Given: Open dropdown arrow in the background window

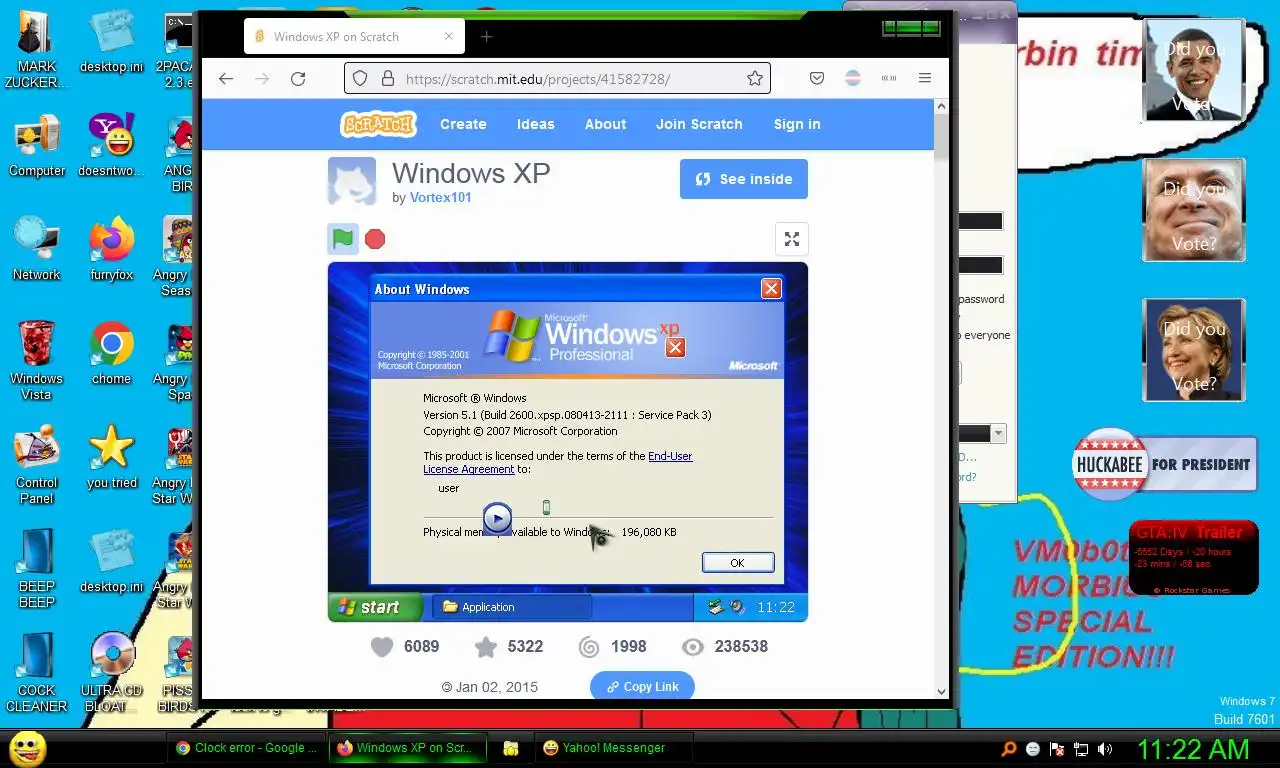Looking at the screenshot, I should [998, 433].
